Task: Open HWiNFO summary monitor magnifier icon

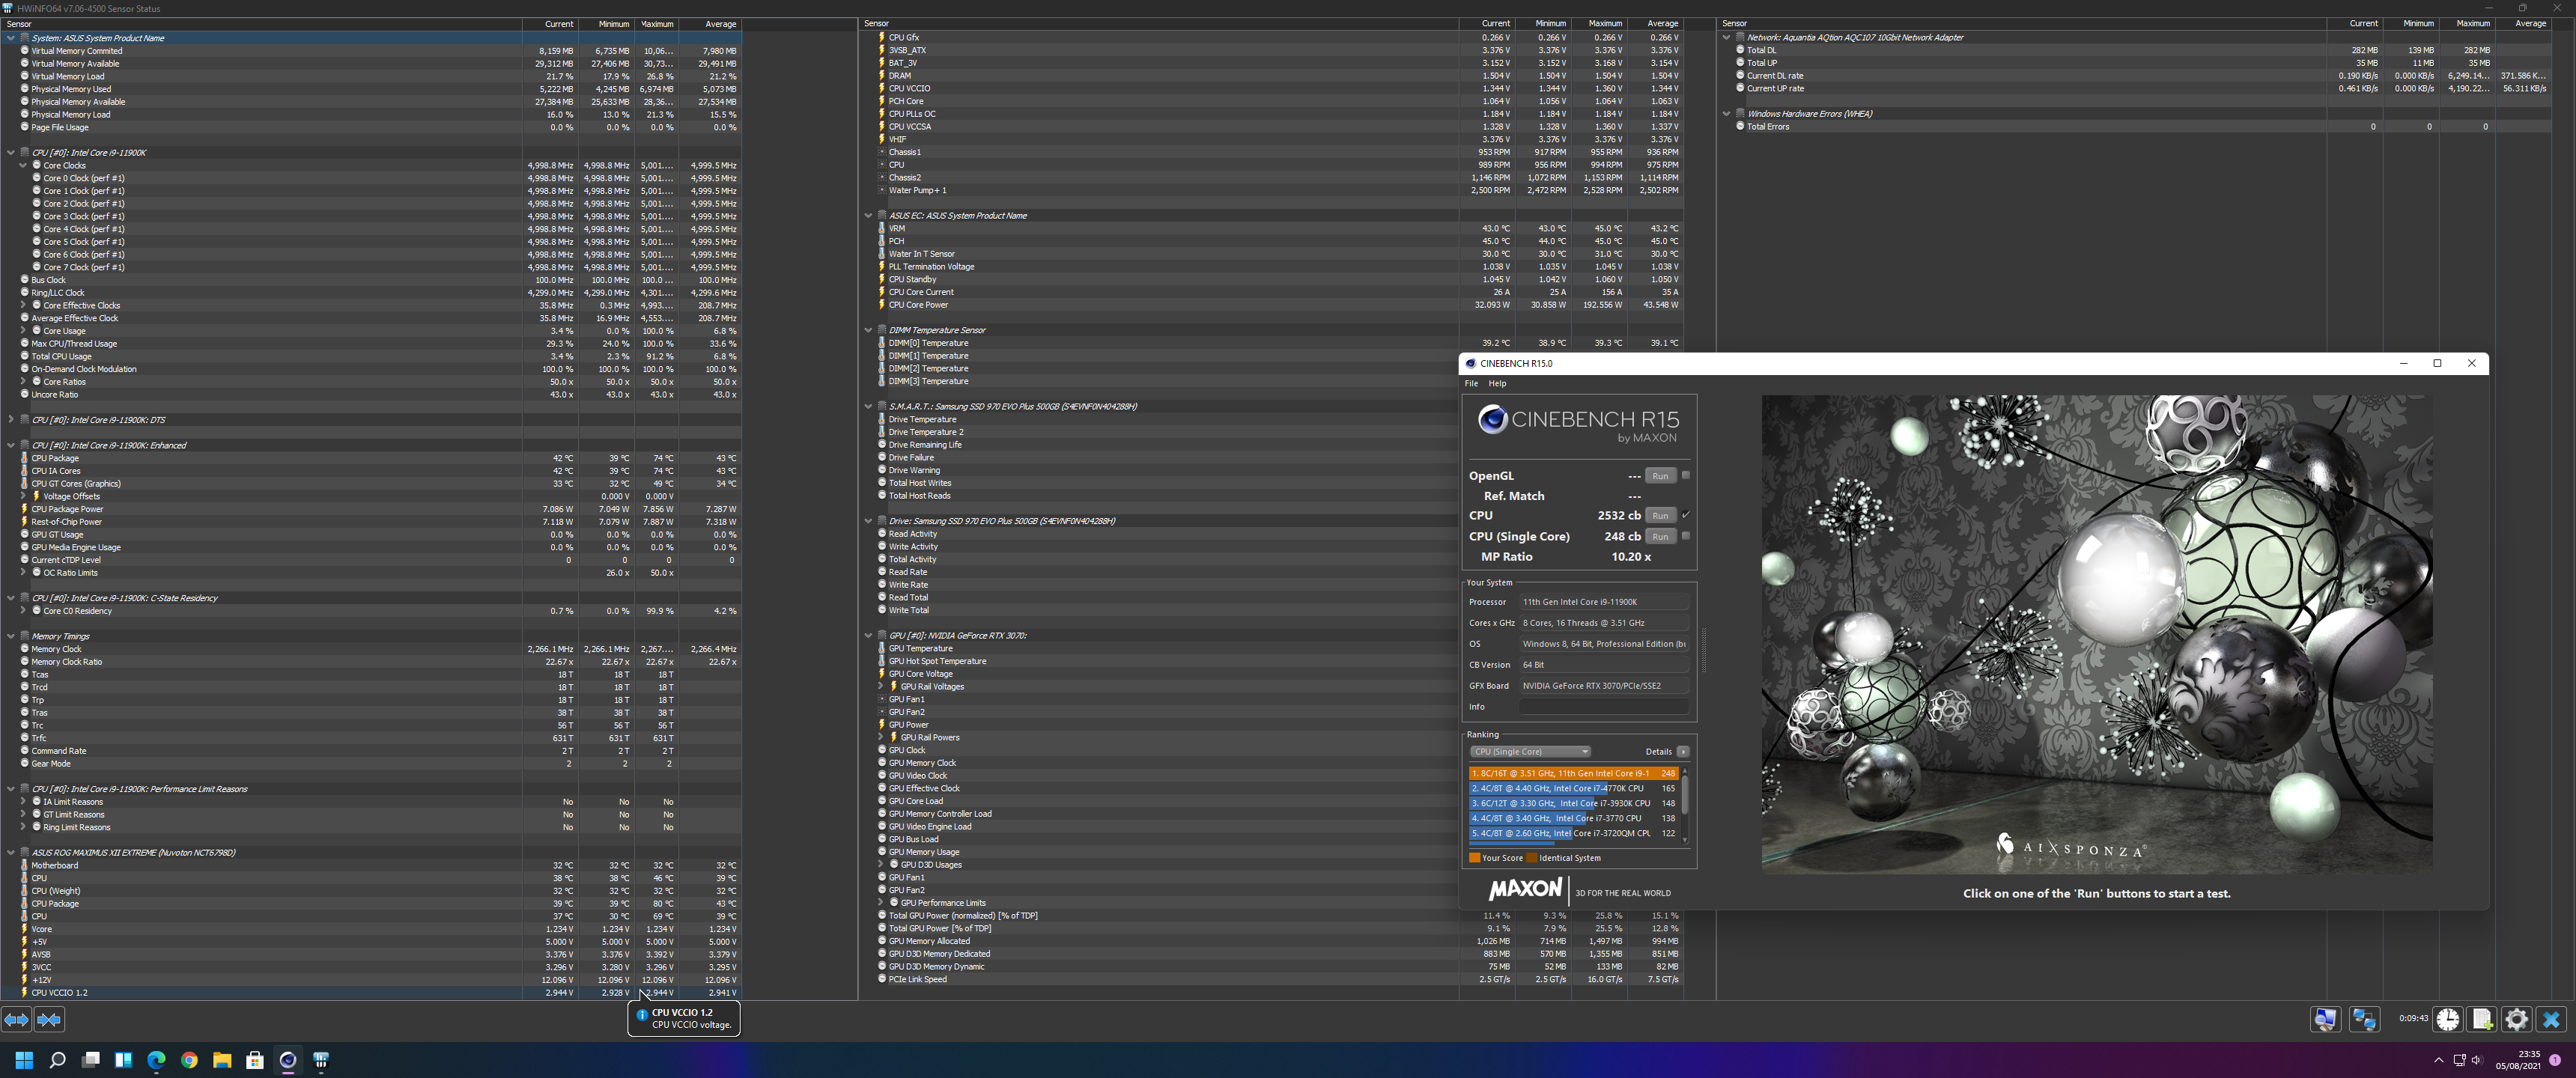Action: 2325,1019
